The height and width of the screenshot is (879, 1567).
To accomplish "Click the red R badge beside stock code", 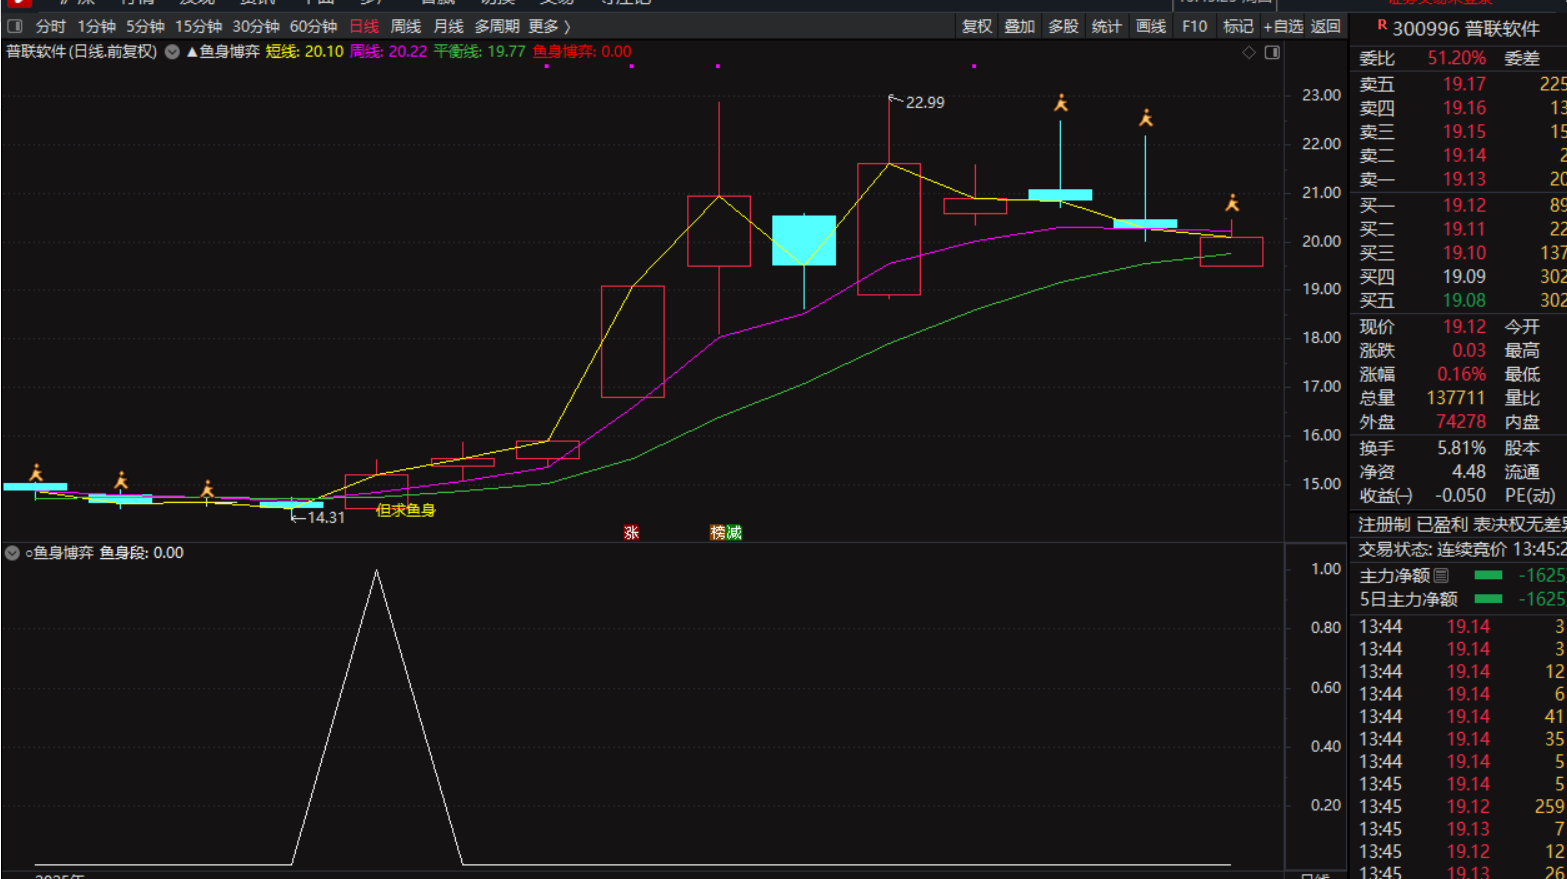I will 1382,25.
